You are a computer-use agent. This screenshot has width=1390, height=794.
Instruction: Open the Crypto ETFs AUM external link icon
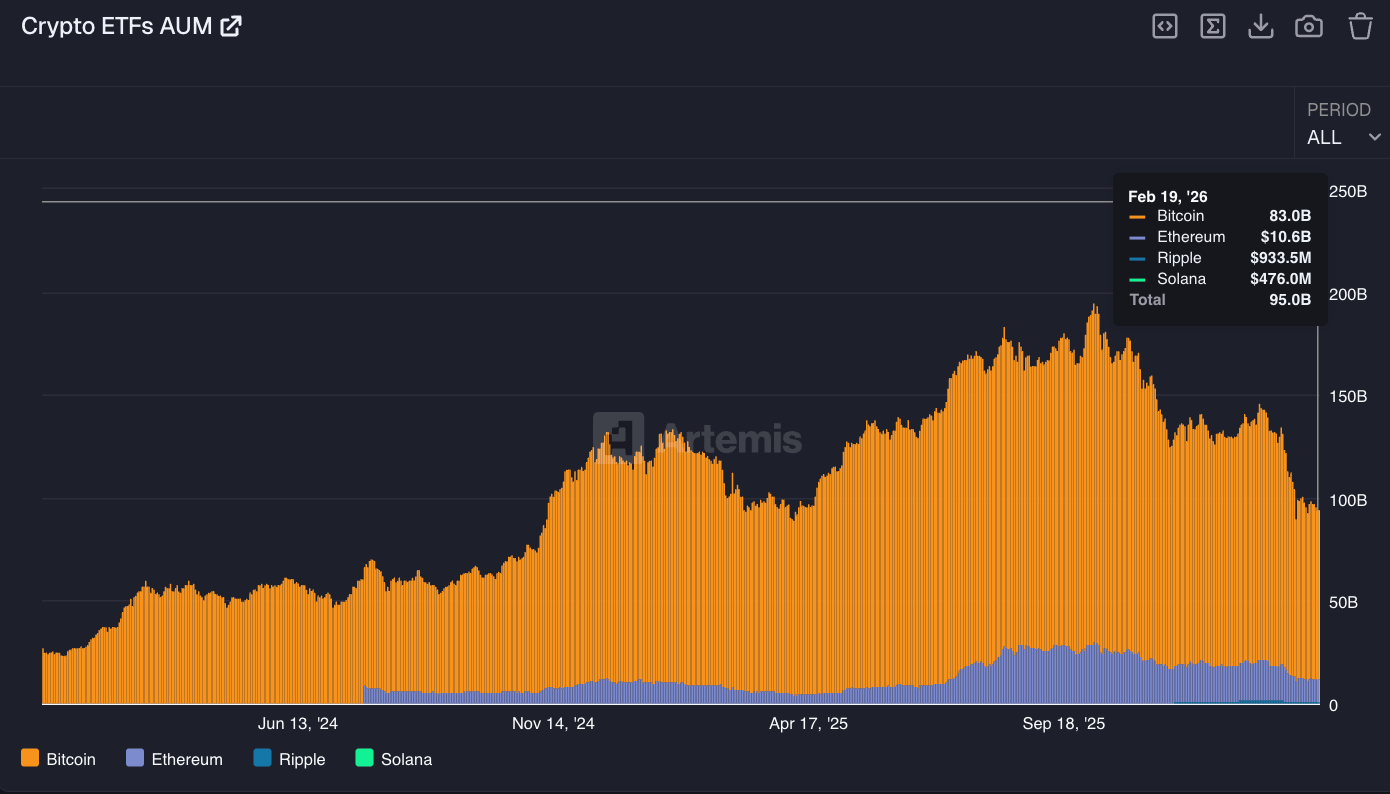[231, 26]
